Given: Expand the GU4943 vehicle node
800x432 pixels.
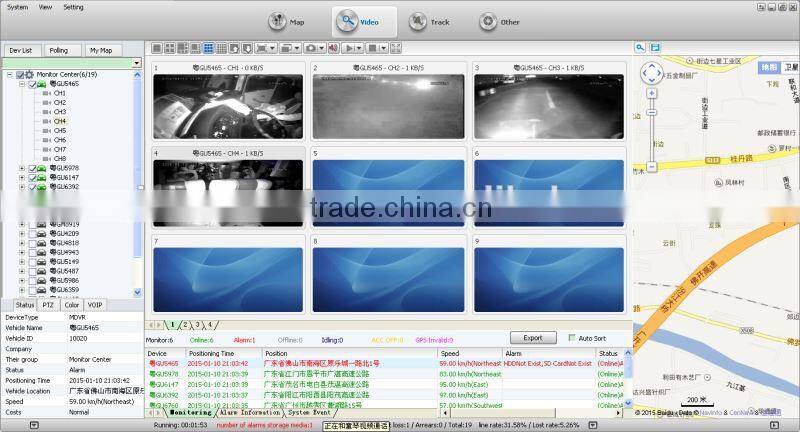Looking at the screenshot, I should (22, 252).
